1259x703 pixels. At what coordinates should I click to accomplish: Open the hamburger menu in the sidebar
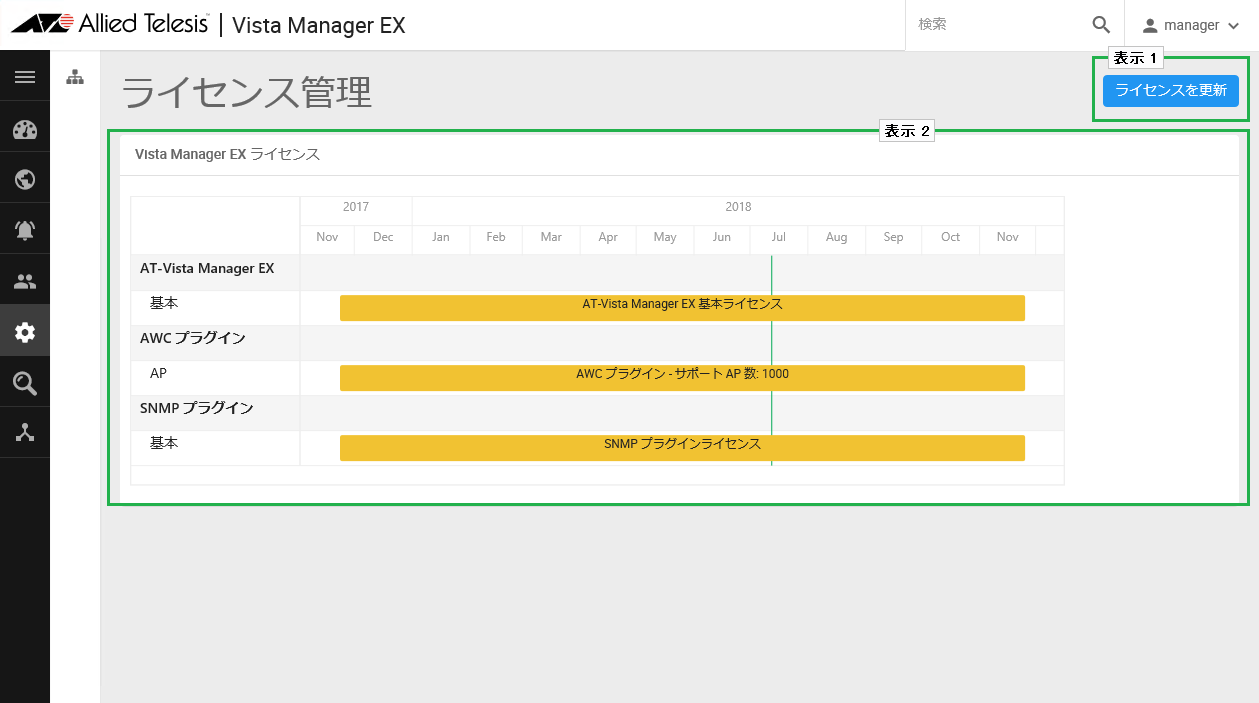click(x=25, y=77)
